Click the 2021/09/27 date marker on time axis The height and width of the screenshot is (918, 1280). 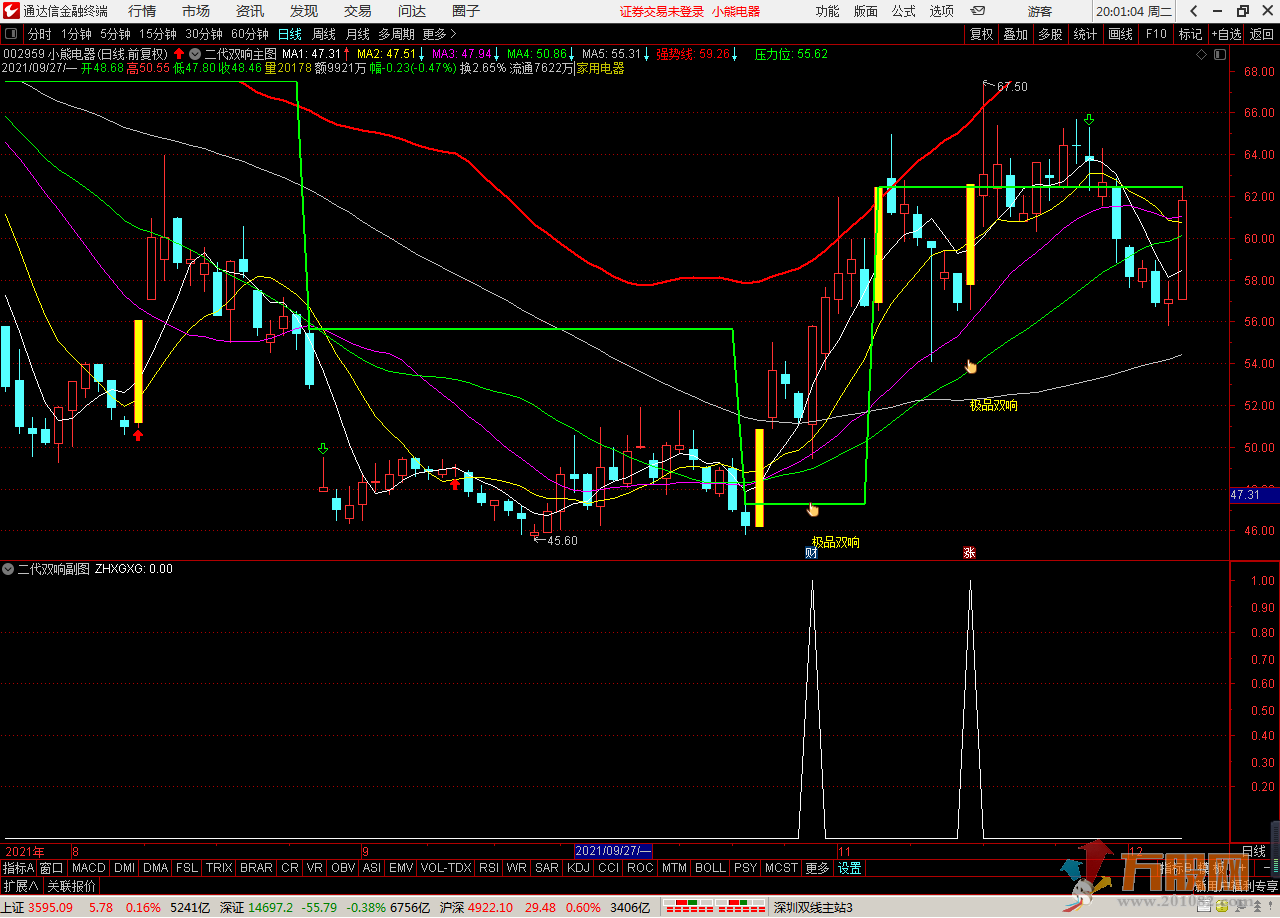click(613, 851)
